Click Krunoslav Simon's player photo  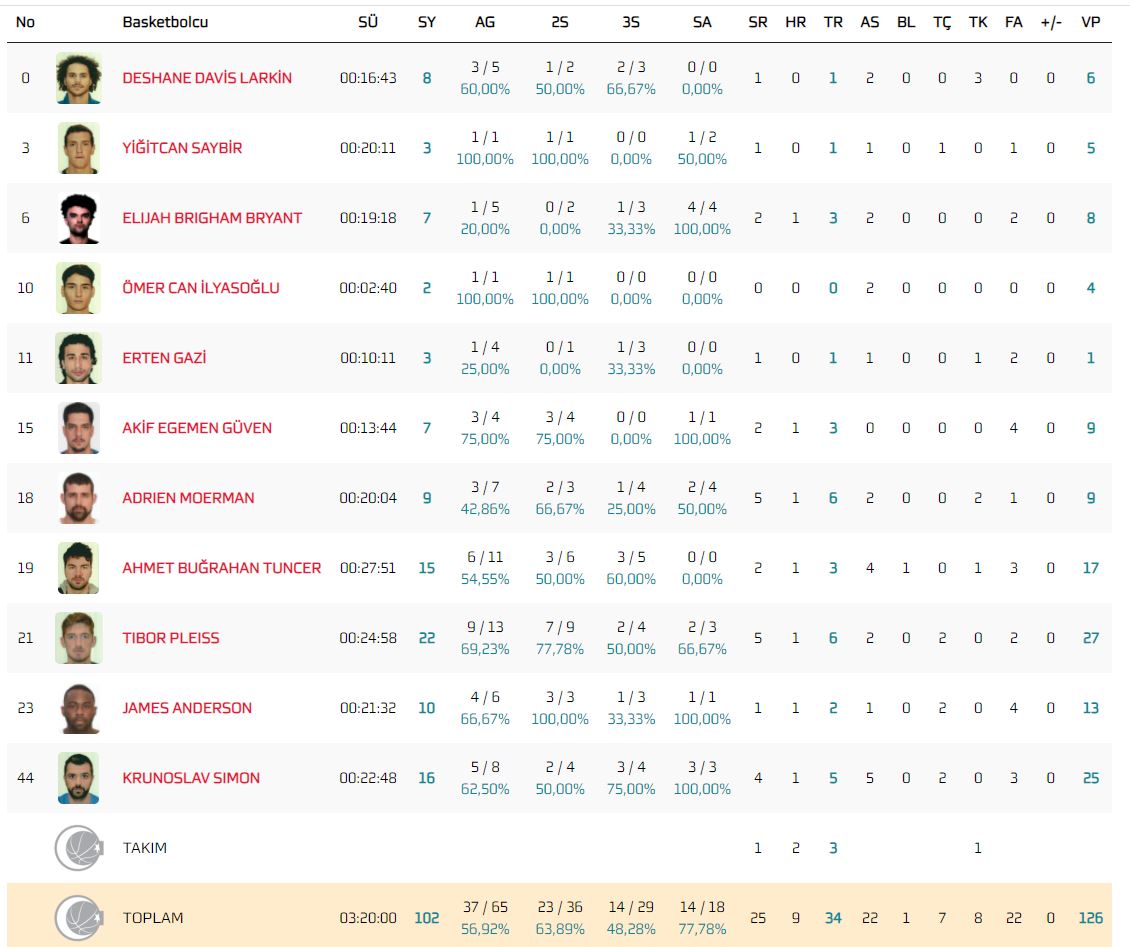coord(78,778)
